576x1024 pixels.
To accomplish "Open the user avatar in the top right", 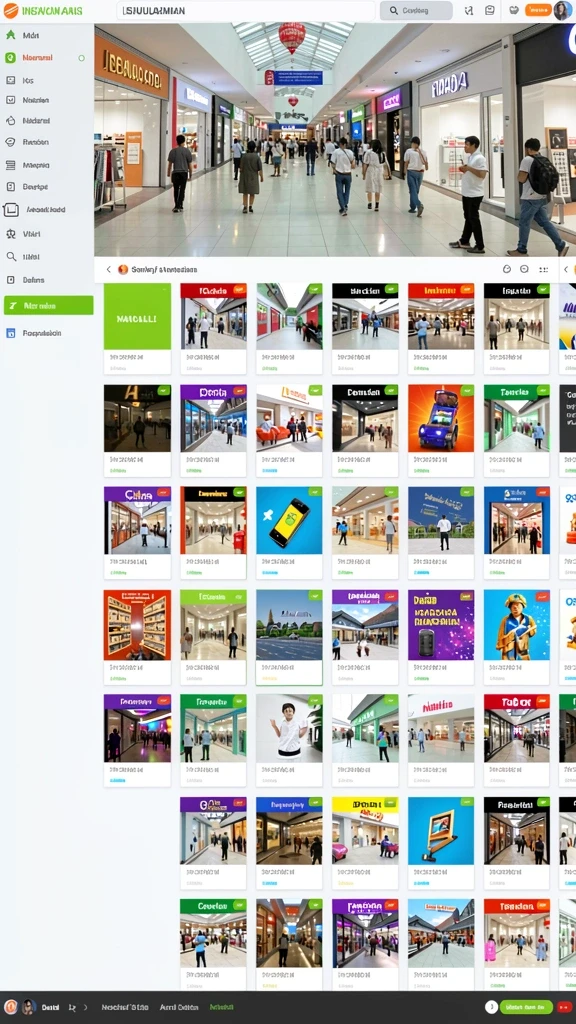I will tap(562, 10).
